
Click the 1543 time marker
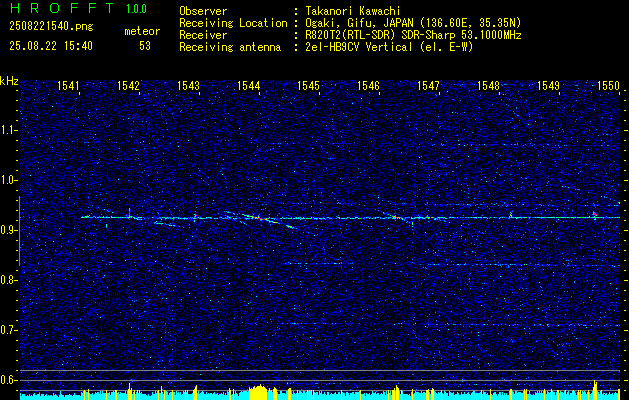click(x=189, y=86)
